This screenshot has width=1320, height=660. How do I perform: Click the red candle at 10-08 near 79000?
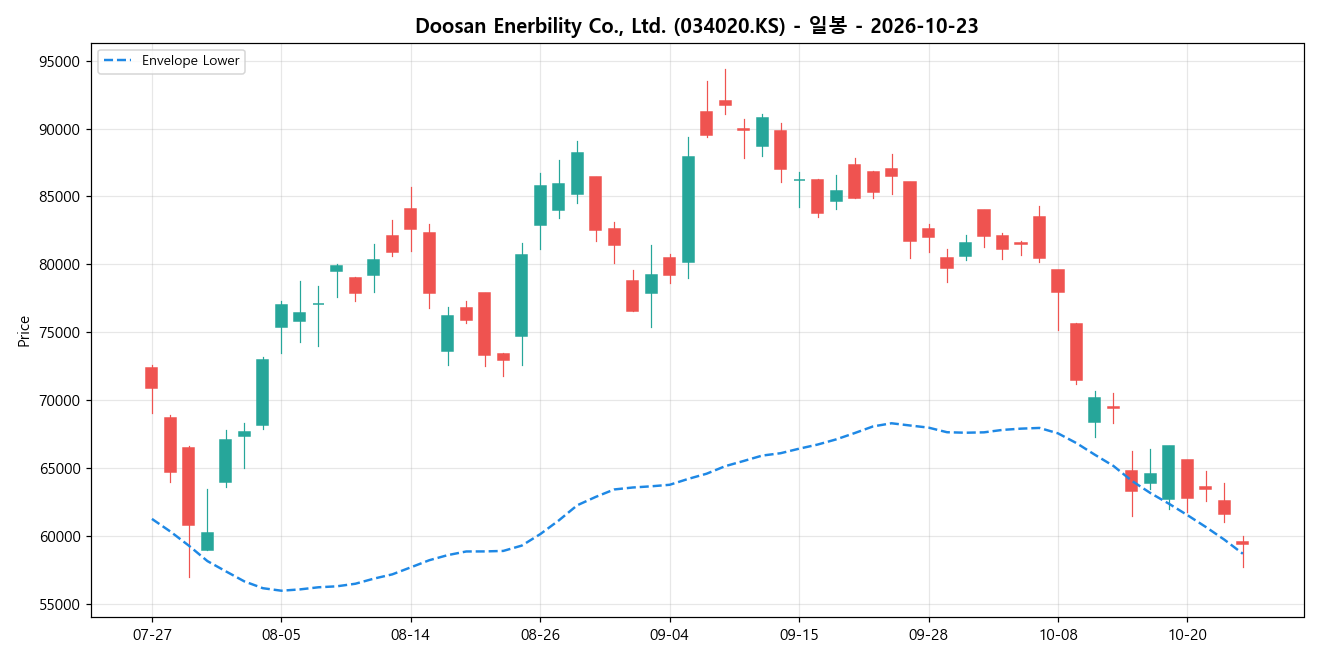point(1058,281)
